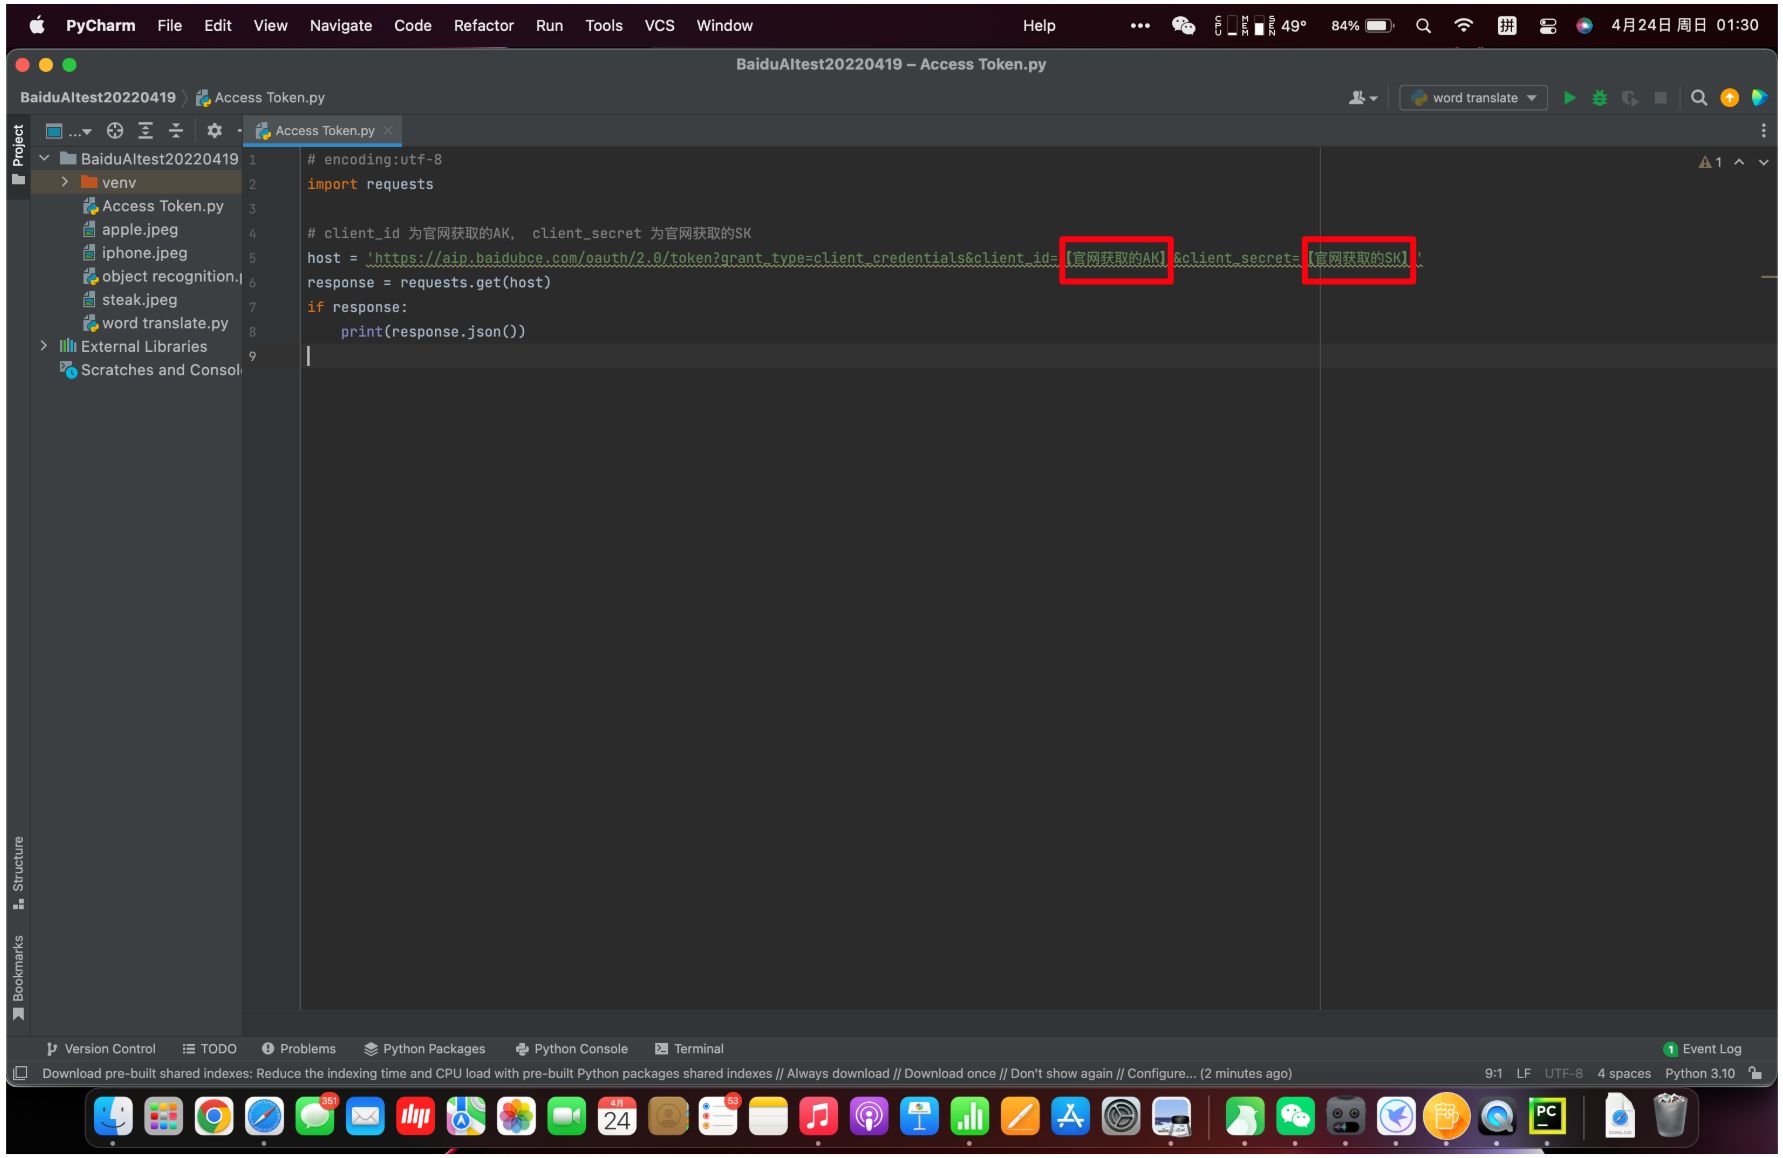Open the VCS menu
This screenshot has width=1783, height=1158.
click(x=659, y=26)
